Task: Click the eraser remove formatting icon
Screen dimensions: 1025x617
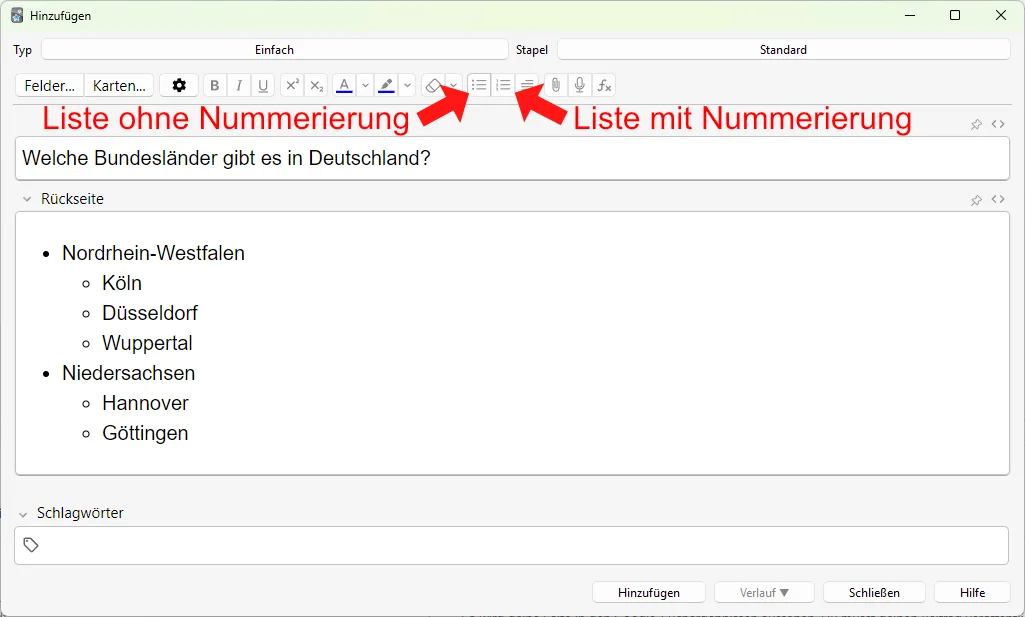Action: click(x=433, y=86)
